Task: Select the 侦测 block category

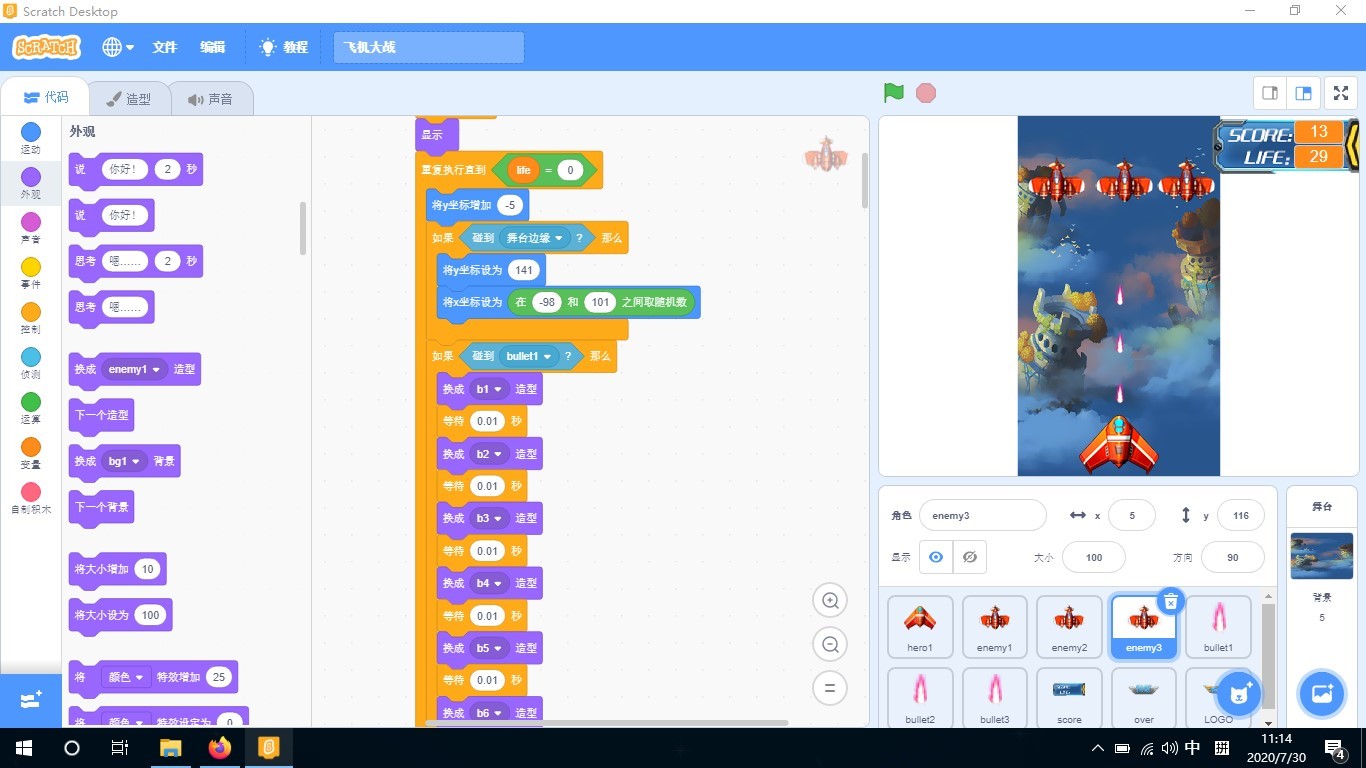Action: click(31, 363)
